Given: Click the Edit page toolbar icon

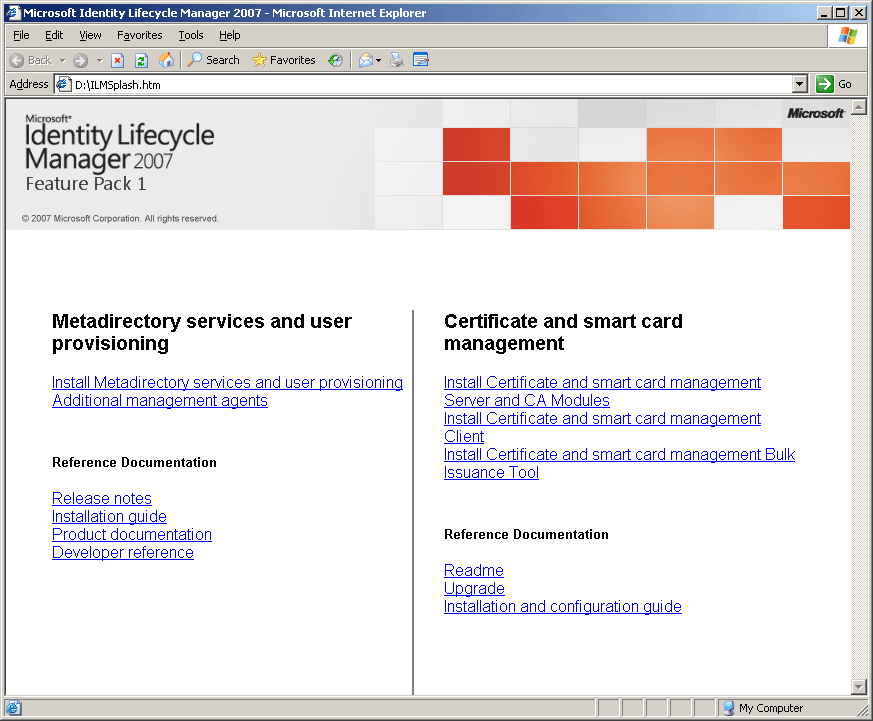Looking at the screenshot, I should 421,60.
